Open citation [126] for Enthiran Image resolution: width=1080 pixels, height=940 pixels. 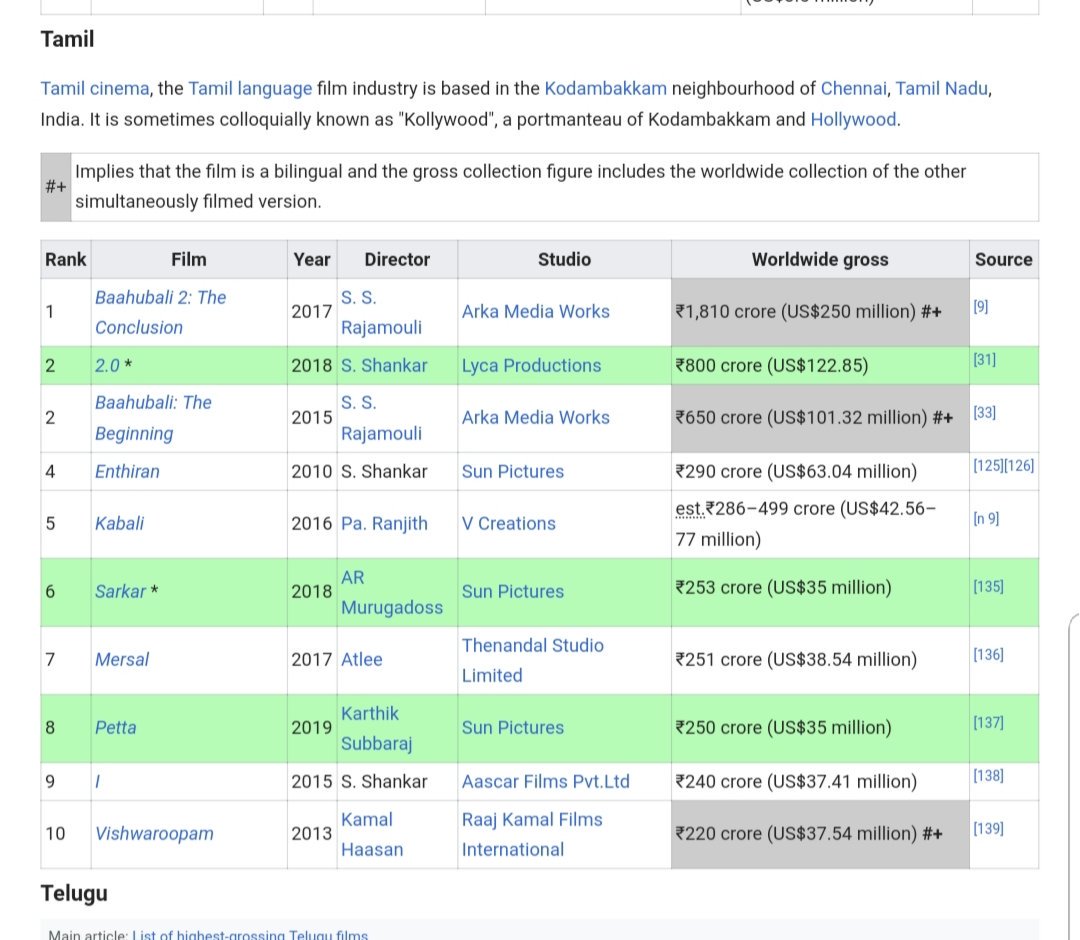(1019, 466)
